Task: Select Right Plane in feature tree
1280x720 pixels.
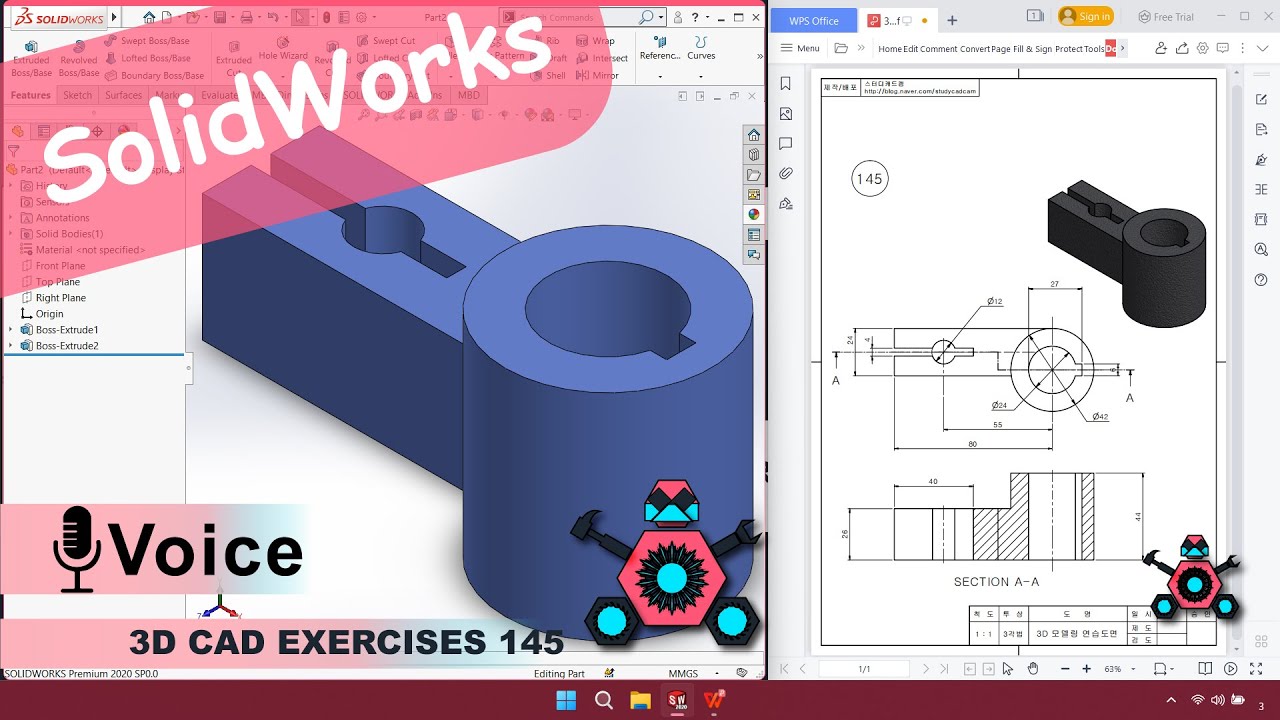Action: [x=60, y=298]
